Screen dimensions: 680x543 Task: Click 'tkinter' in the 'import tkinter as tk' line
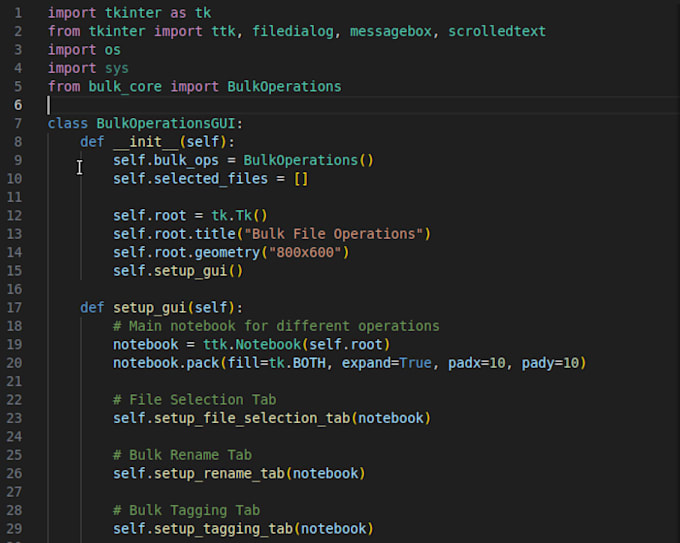click(x=133, y=13)
